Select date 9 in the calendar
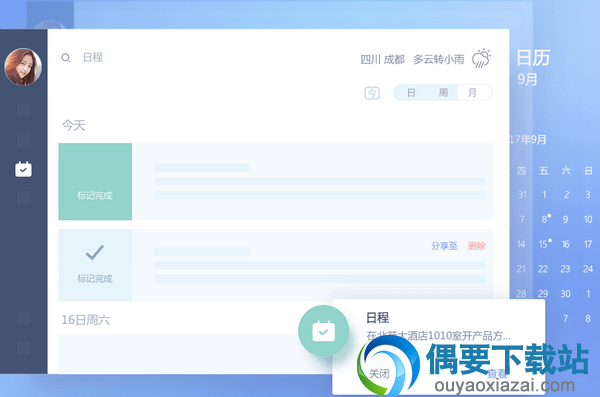The height and width of the screenshot is (397, 600). (x=565, y=219)
